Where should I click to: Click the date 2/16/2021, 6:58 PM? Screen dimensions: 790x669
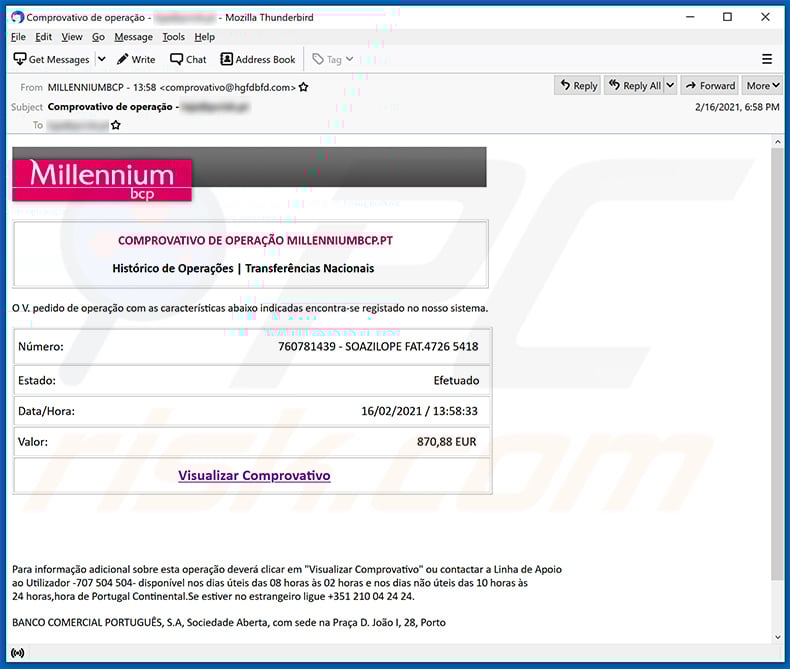[737, 107]
